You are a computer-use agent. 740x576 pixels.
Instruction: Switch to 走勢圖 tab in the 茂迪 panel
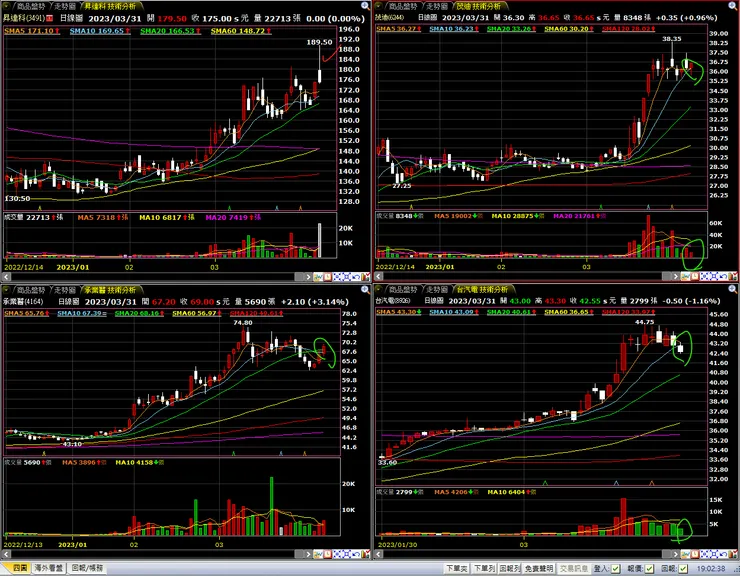pyautogui.click(x=437, y=6)
